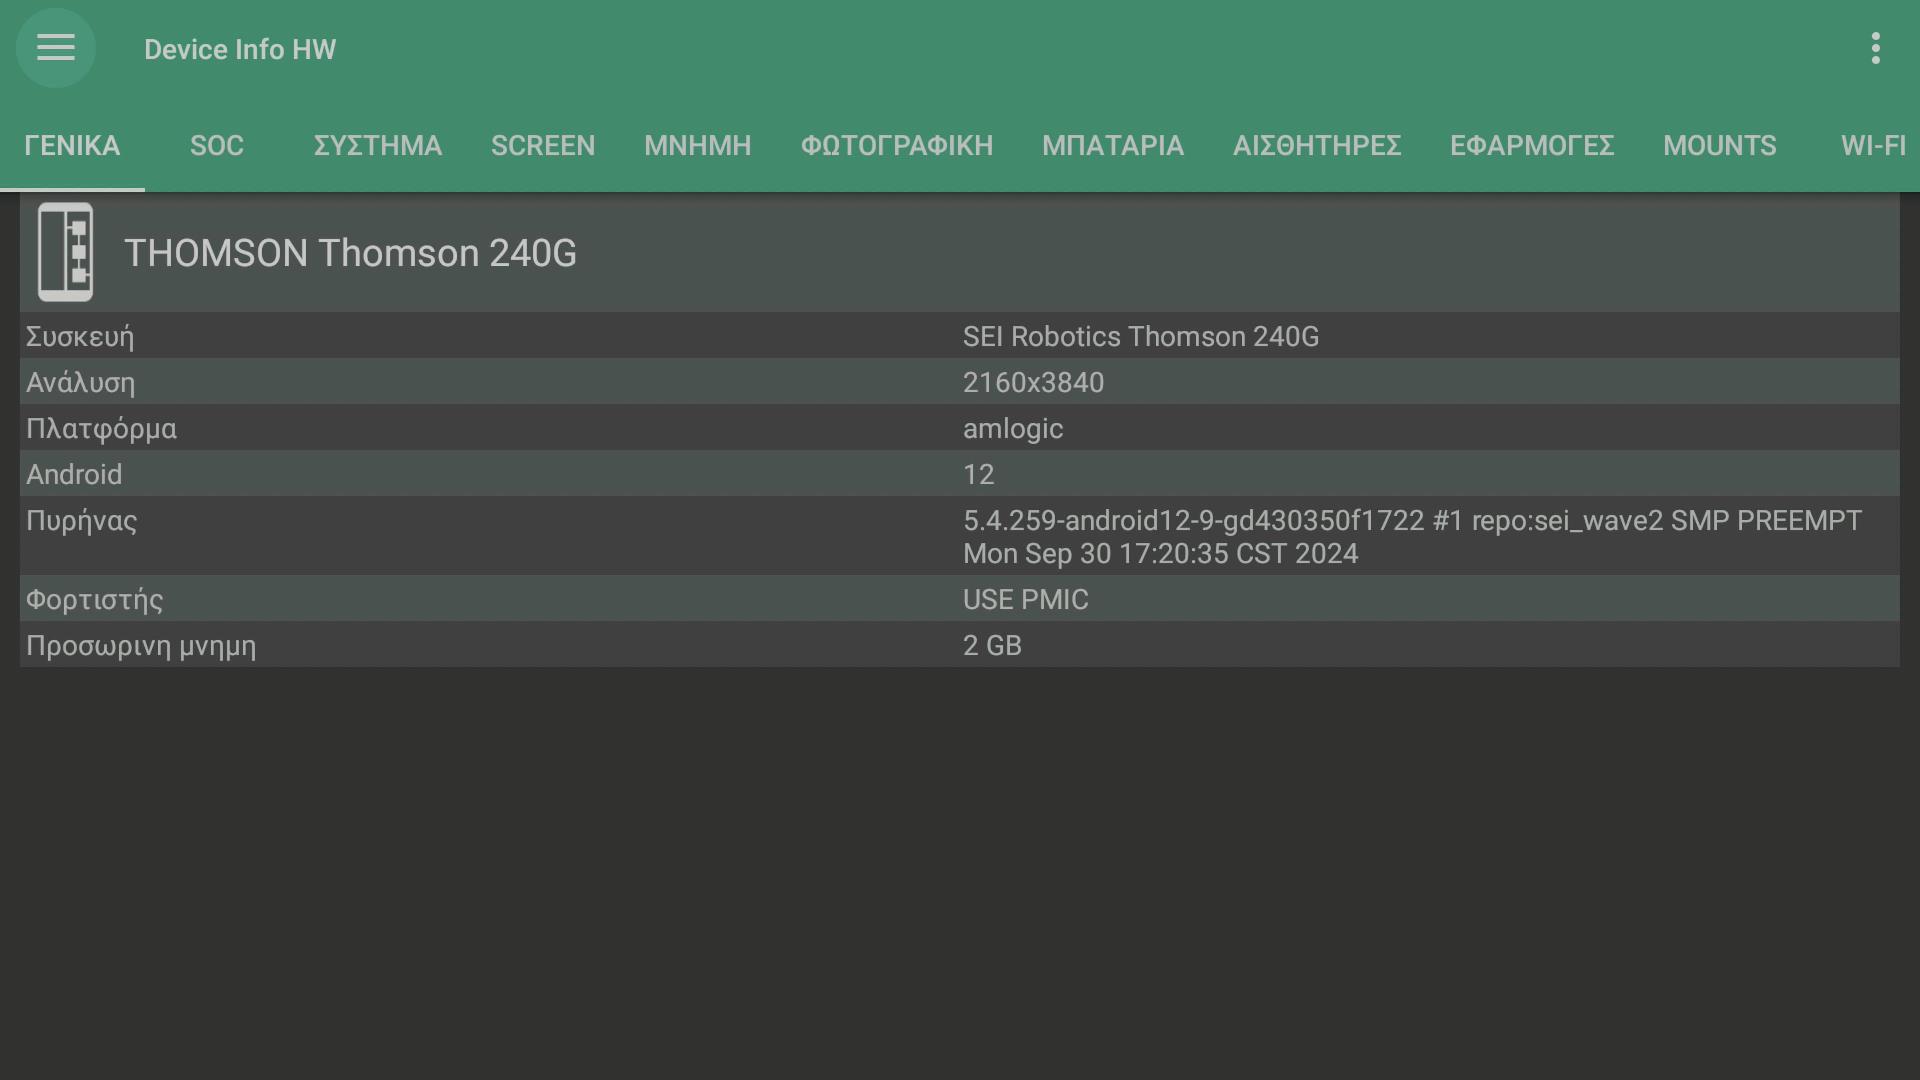The image size is (1920, 1080).
Task: Go to the MOUNTS tab
Action: (1719, 146)
